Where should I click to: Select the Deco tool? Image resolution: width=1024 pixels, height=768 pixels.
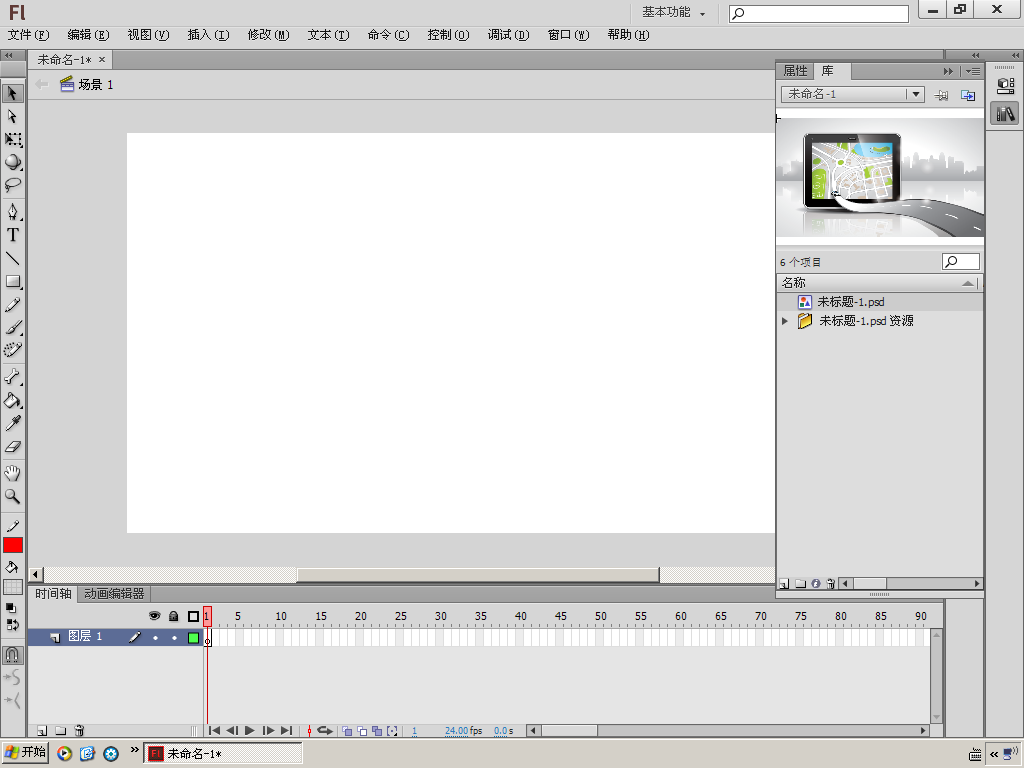[12, 351]
